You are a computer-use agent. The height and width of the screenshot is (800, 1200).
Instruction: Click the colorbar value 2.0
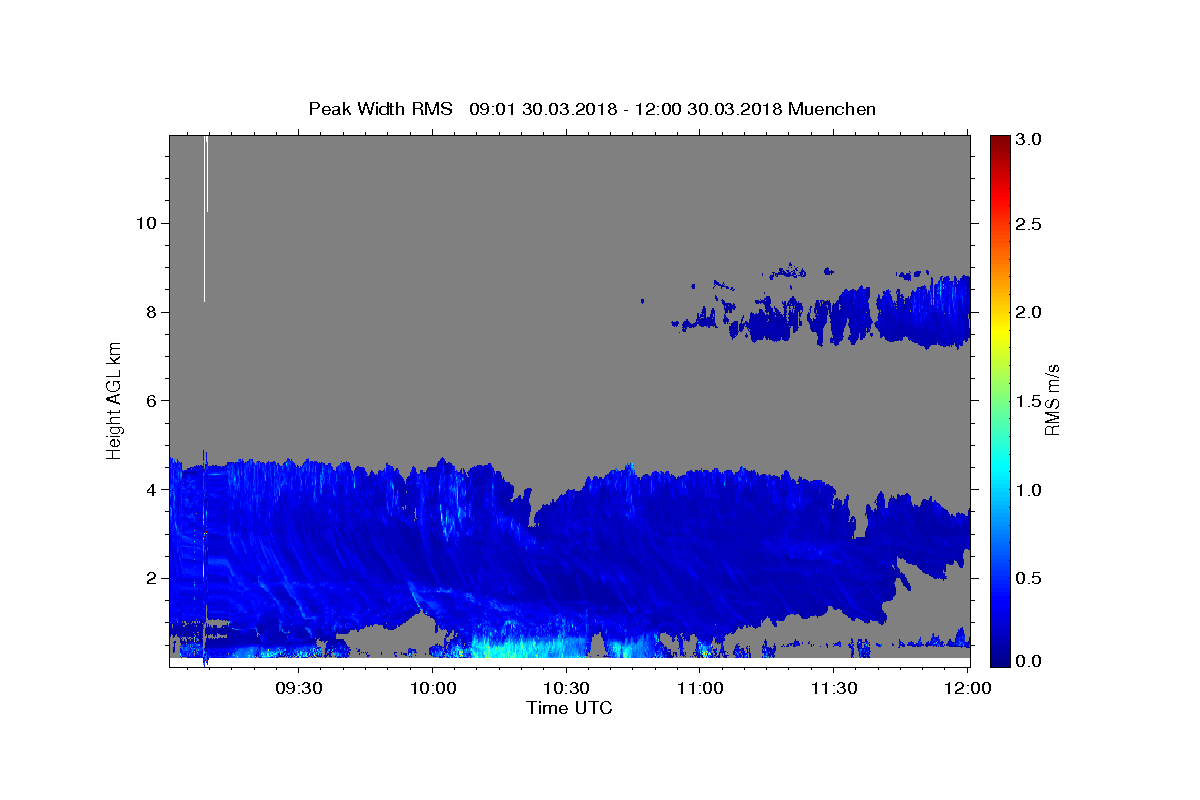[x=1031, y=312]
